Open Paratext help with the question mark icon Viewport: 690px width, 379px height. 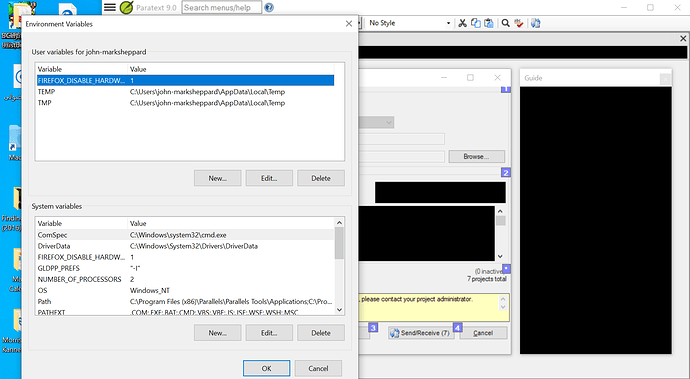pos(269,7)
